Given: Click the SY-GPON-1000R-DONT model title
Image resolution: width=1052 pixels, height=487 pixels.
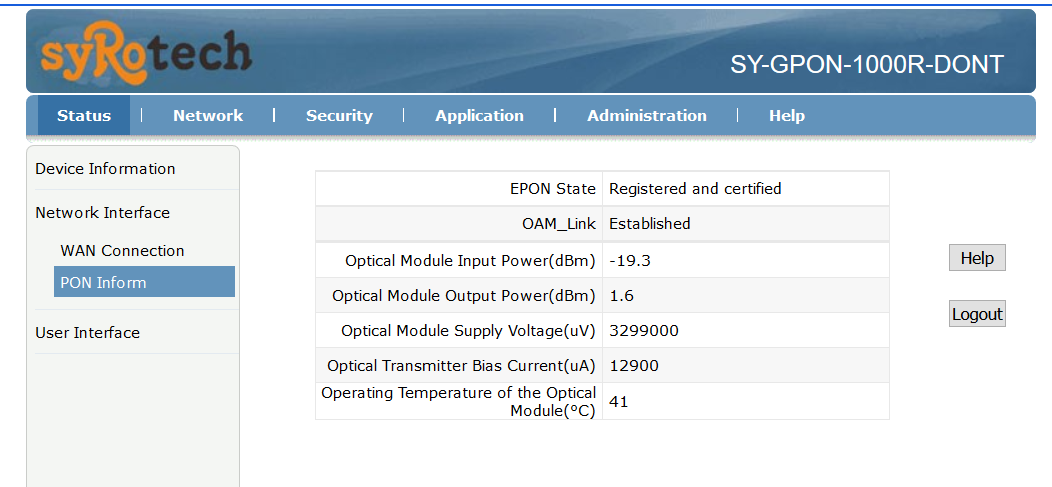Looking at the screenshot, I should (x=866, y=65).
